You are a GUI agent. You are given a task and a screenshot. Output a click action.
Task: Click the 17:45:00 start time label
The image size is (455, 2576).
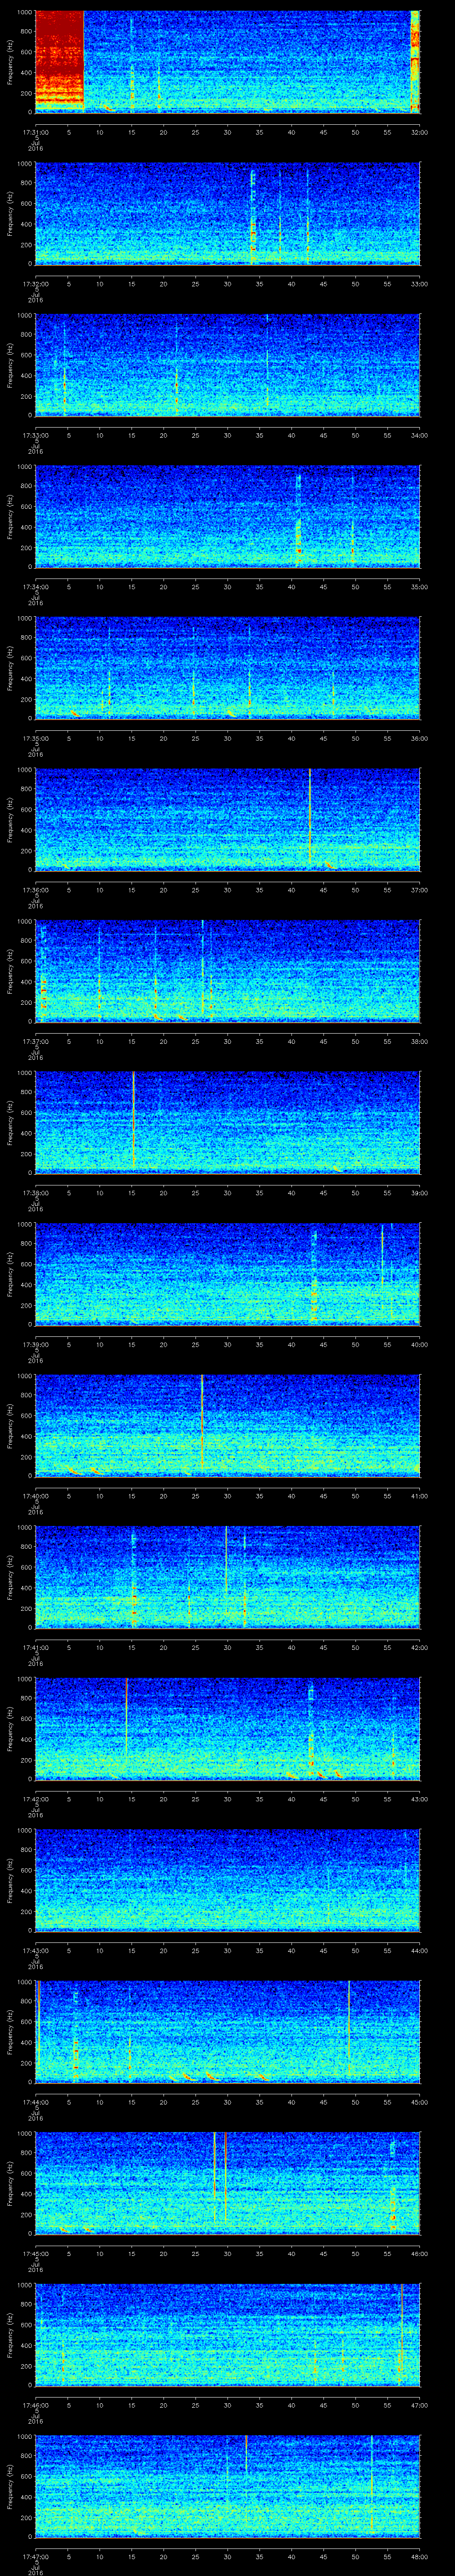point(35,2253)
